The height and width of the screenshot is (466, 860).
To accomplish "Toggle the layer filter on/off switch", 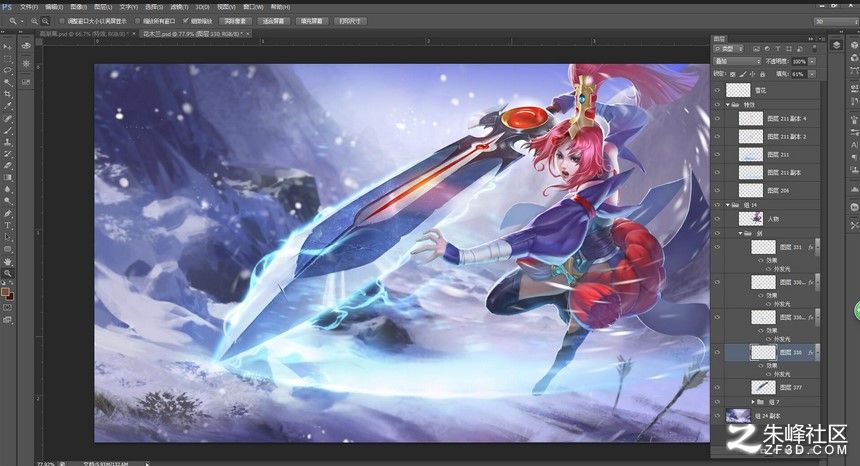I will [x=814, y=49].
